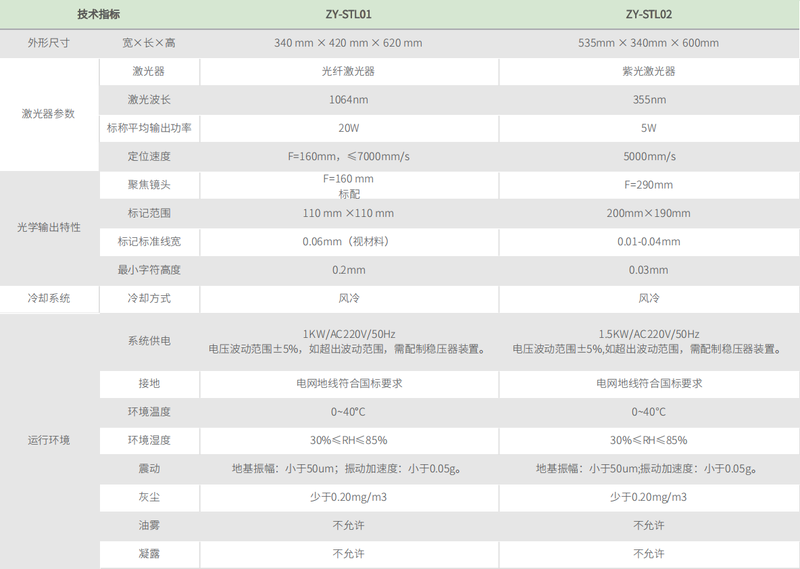Select the F=290mm focusing lens value
This screenshot has height=569, width=800.
tap(651, 185)
